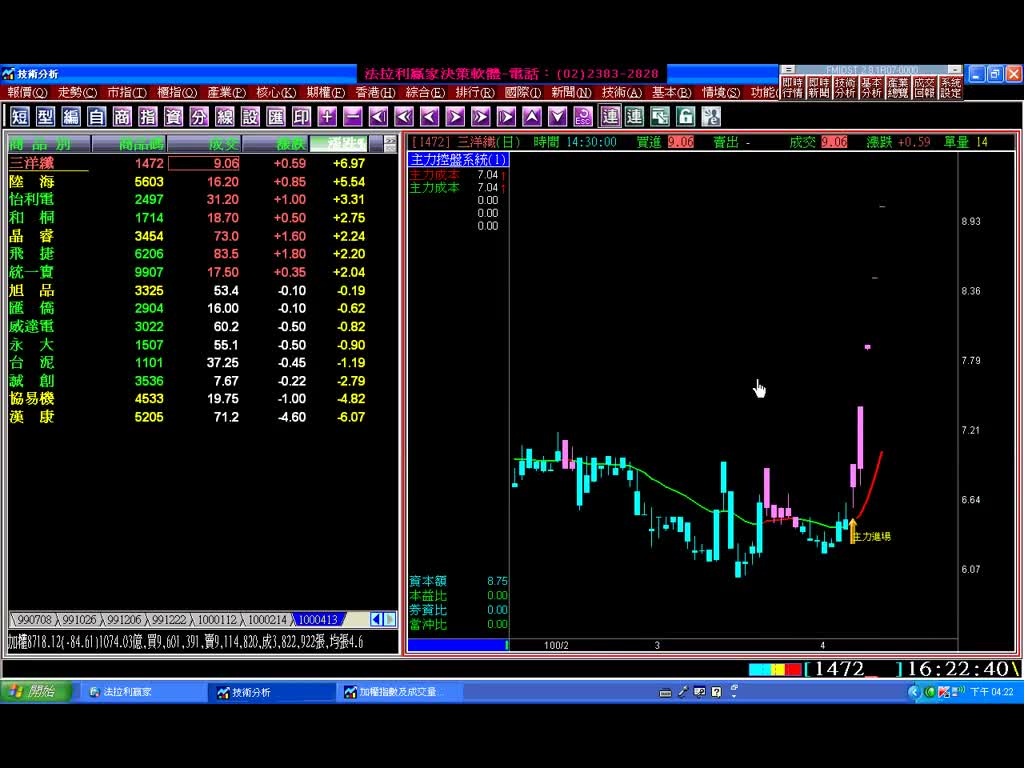Open the 設 (settings) toolbar icon
This screenshot has width=1024, height=768.
250,117
